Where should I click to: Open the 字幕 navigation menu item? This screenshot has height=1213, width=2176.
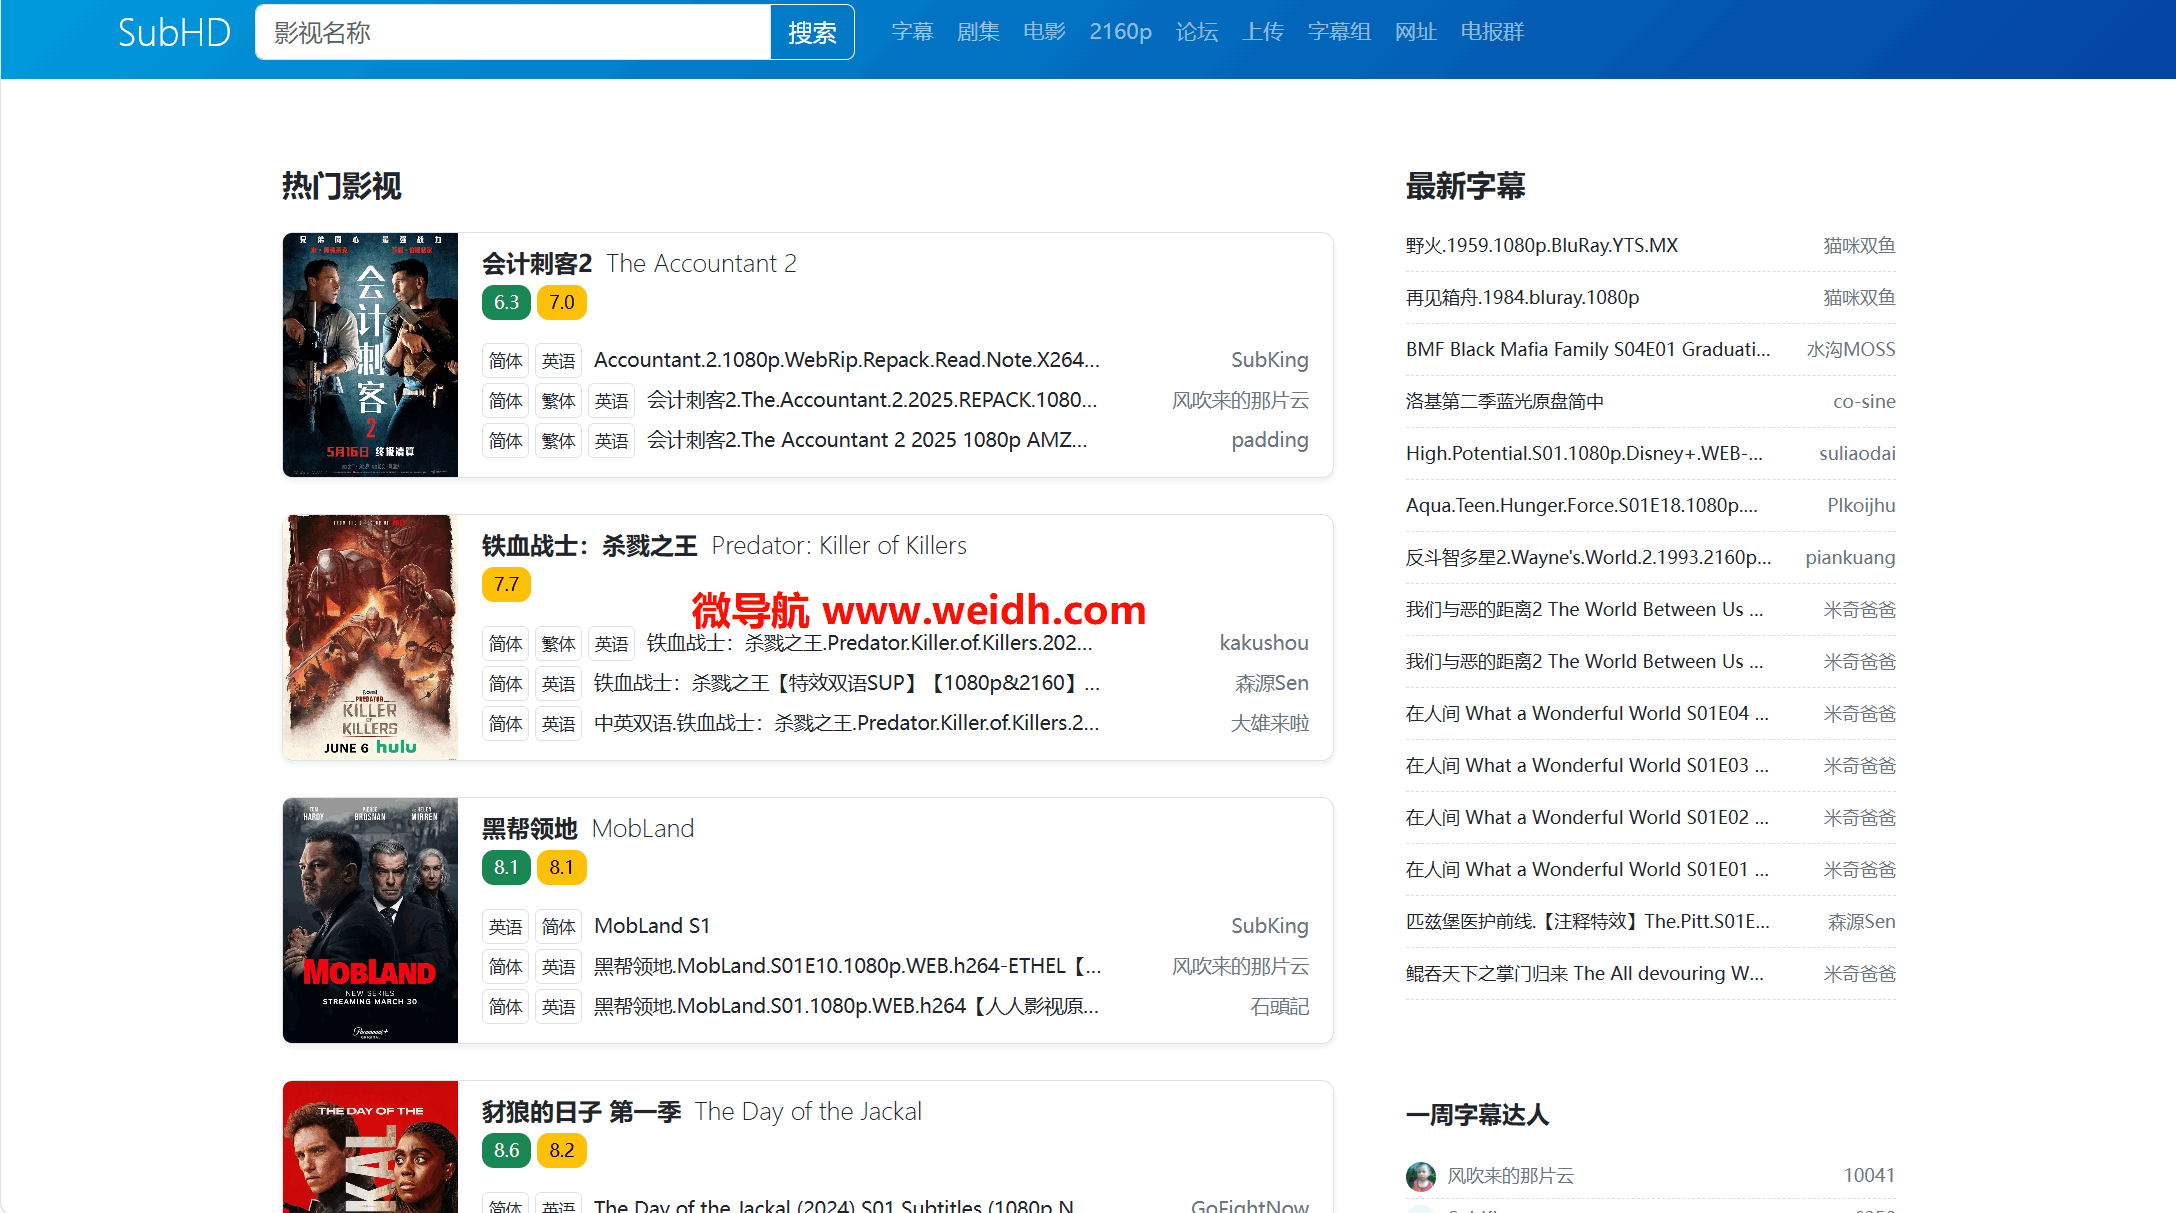point(912,32)
